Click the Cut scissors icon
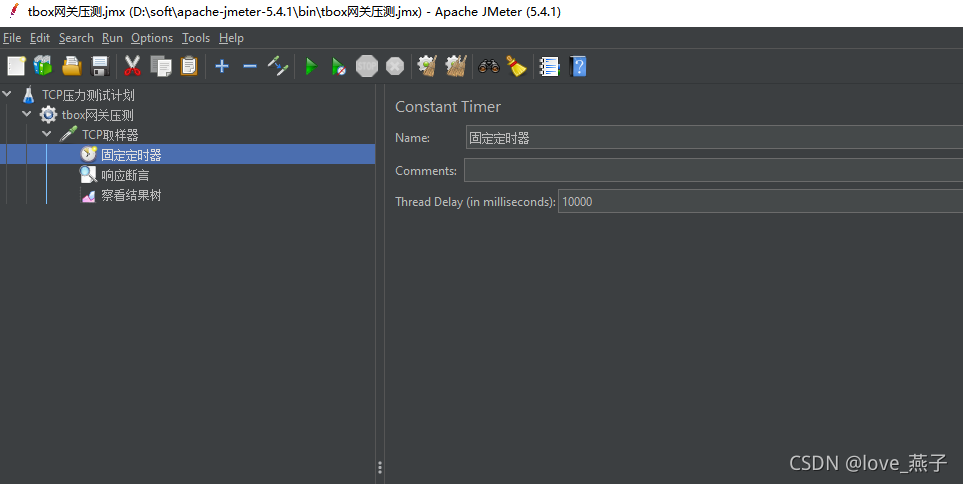 [x=132, y=66]
